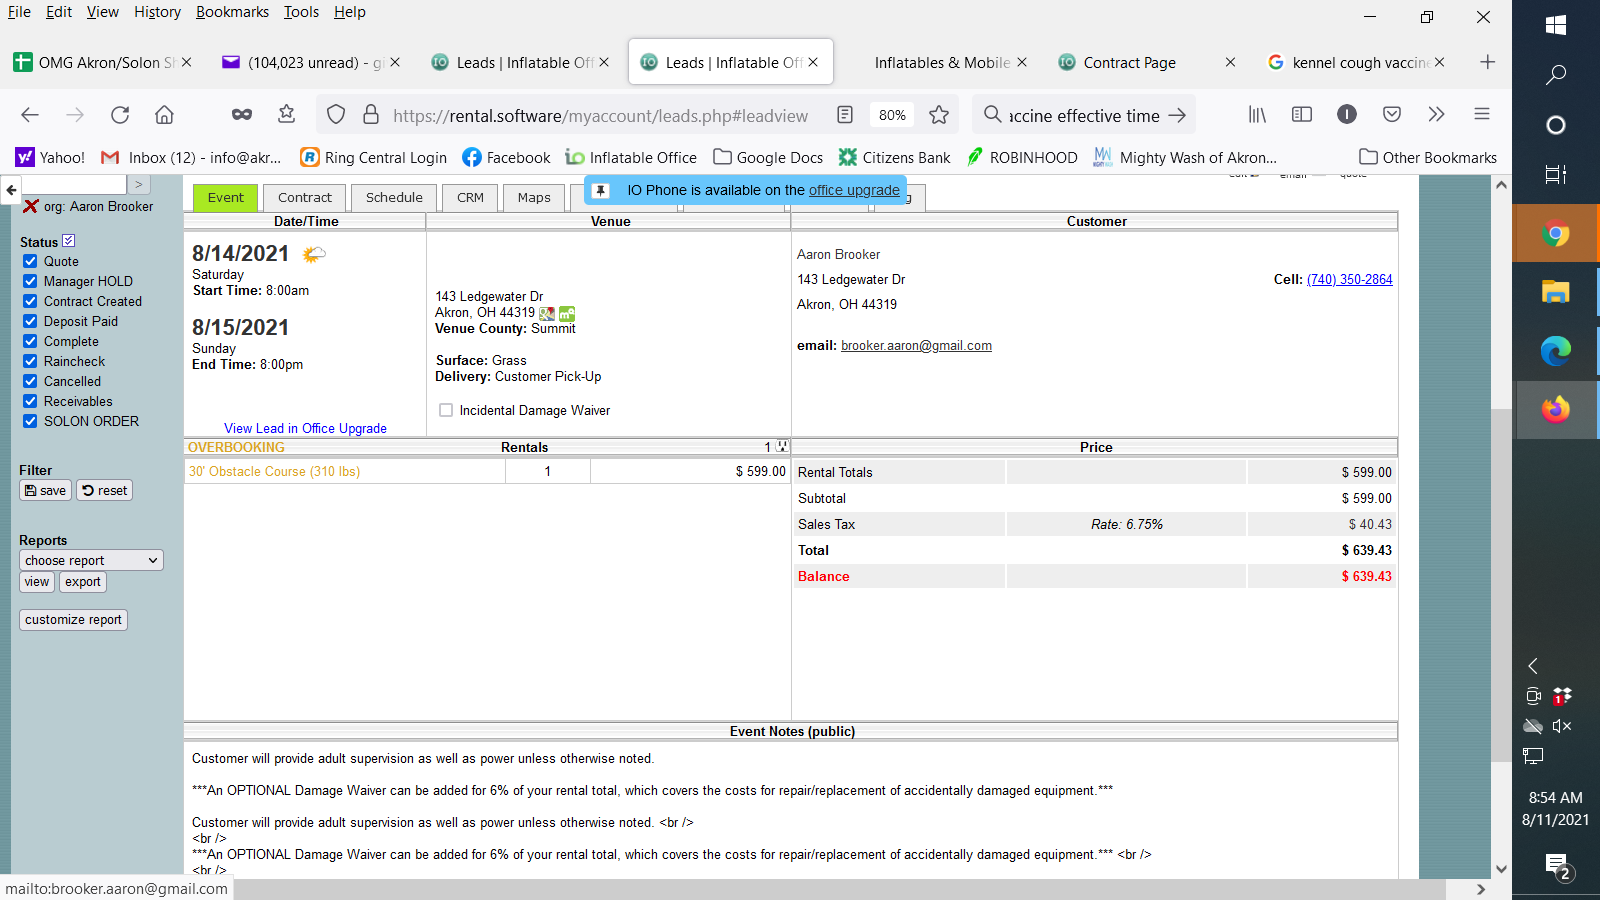Open the Firefox hamburger application menu
Viewport: 1600px width, 900px height.
click(x=1482, y=114)
